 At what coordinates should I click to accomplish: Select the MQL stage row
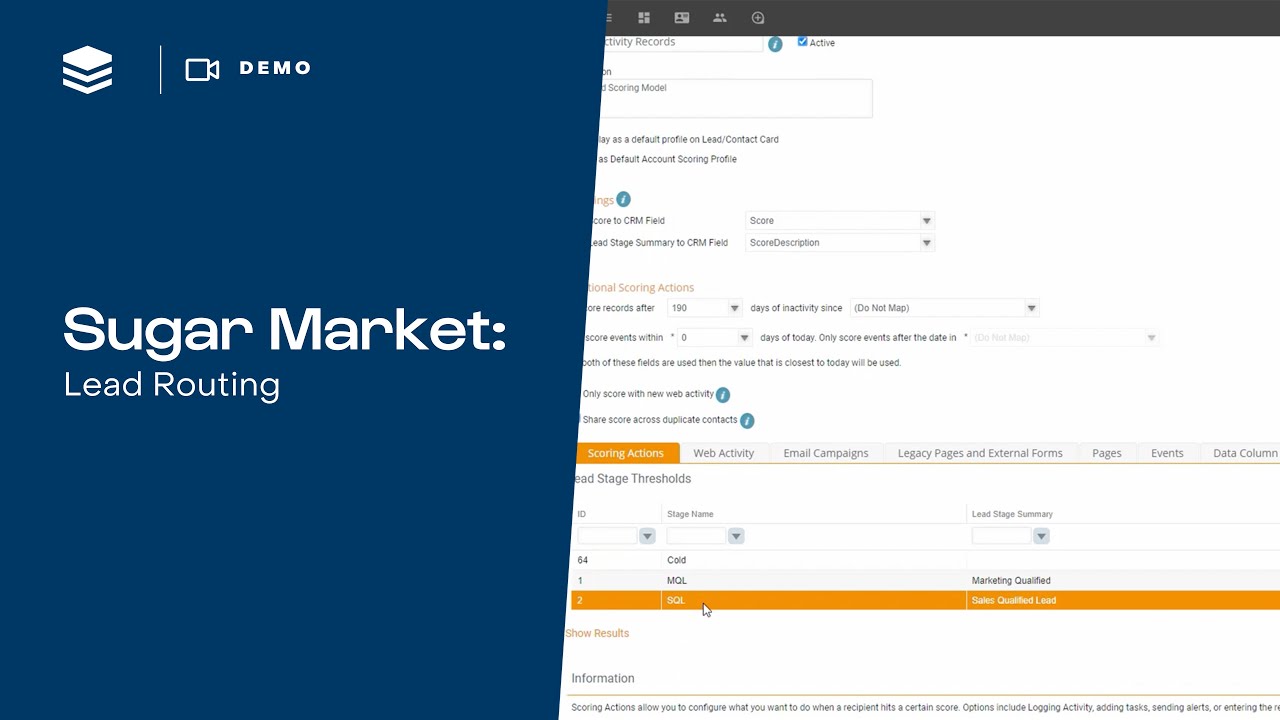point(925,580)
